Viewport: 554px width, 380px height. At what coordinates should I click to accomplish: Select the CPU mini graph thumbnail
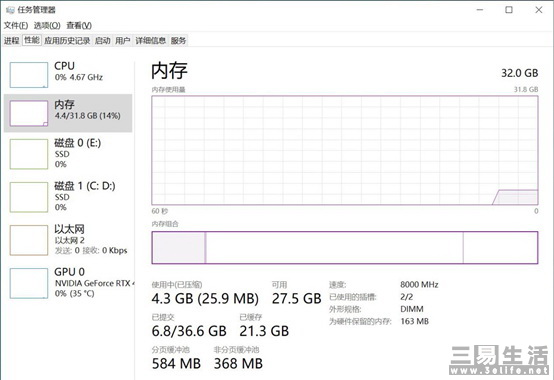(x=29, y=75)
